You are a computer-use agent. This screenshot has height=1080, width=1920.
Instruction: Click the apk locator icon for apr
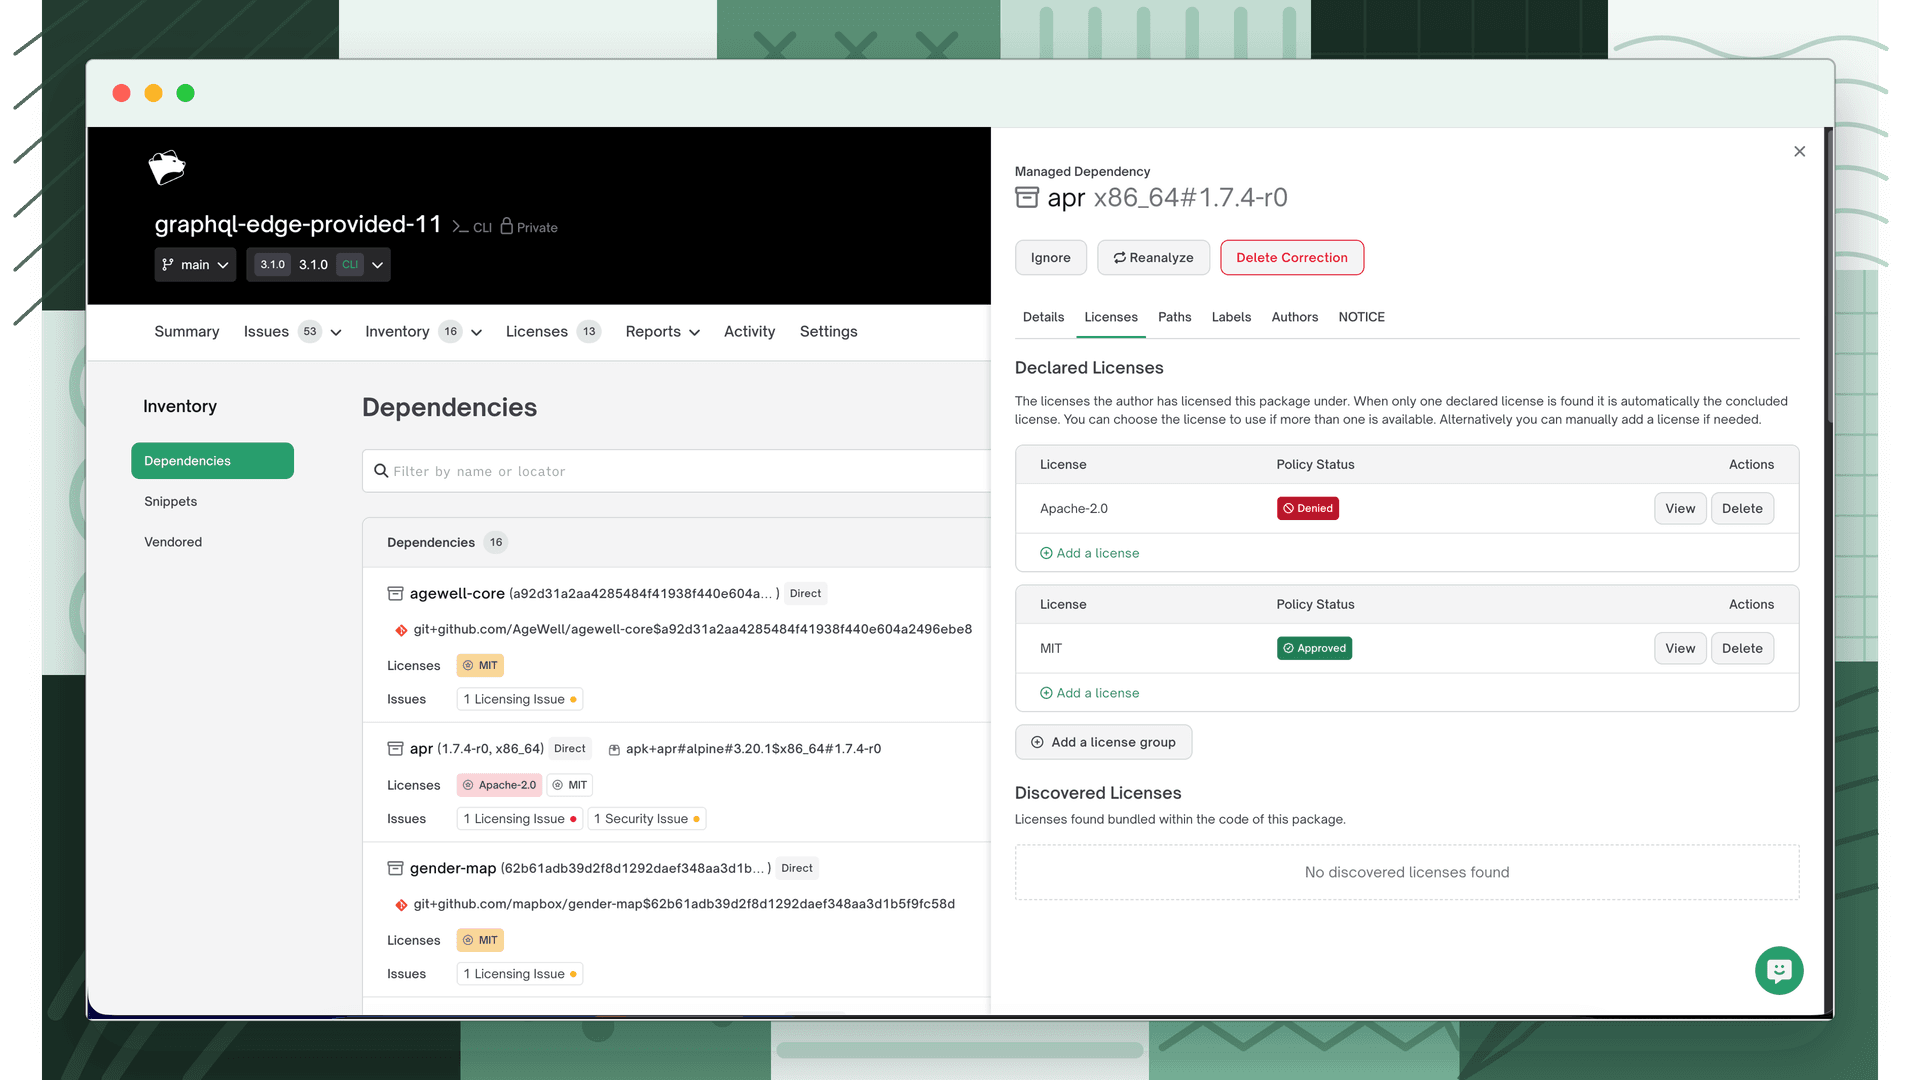614,750
